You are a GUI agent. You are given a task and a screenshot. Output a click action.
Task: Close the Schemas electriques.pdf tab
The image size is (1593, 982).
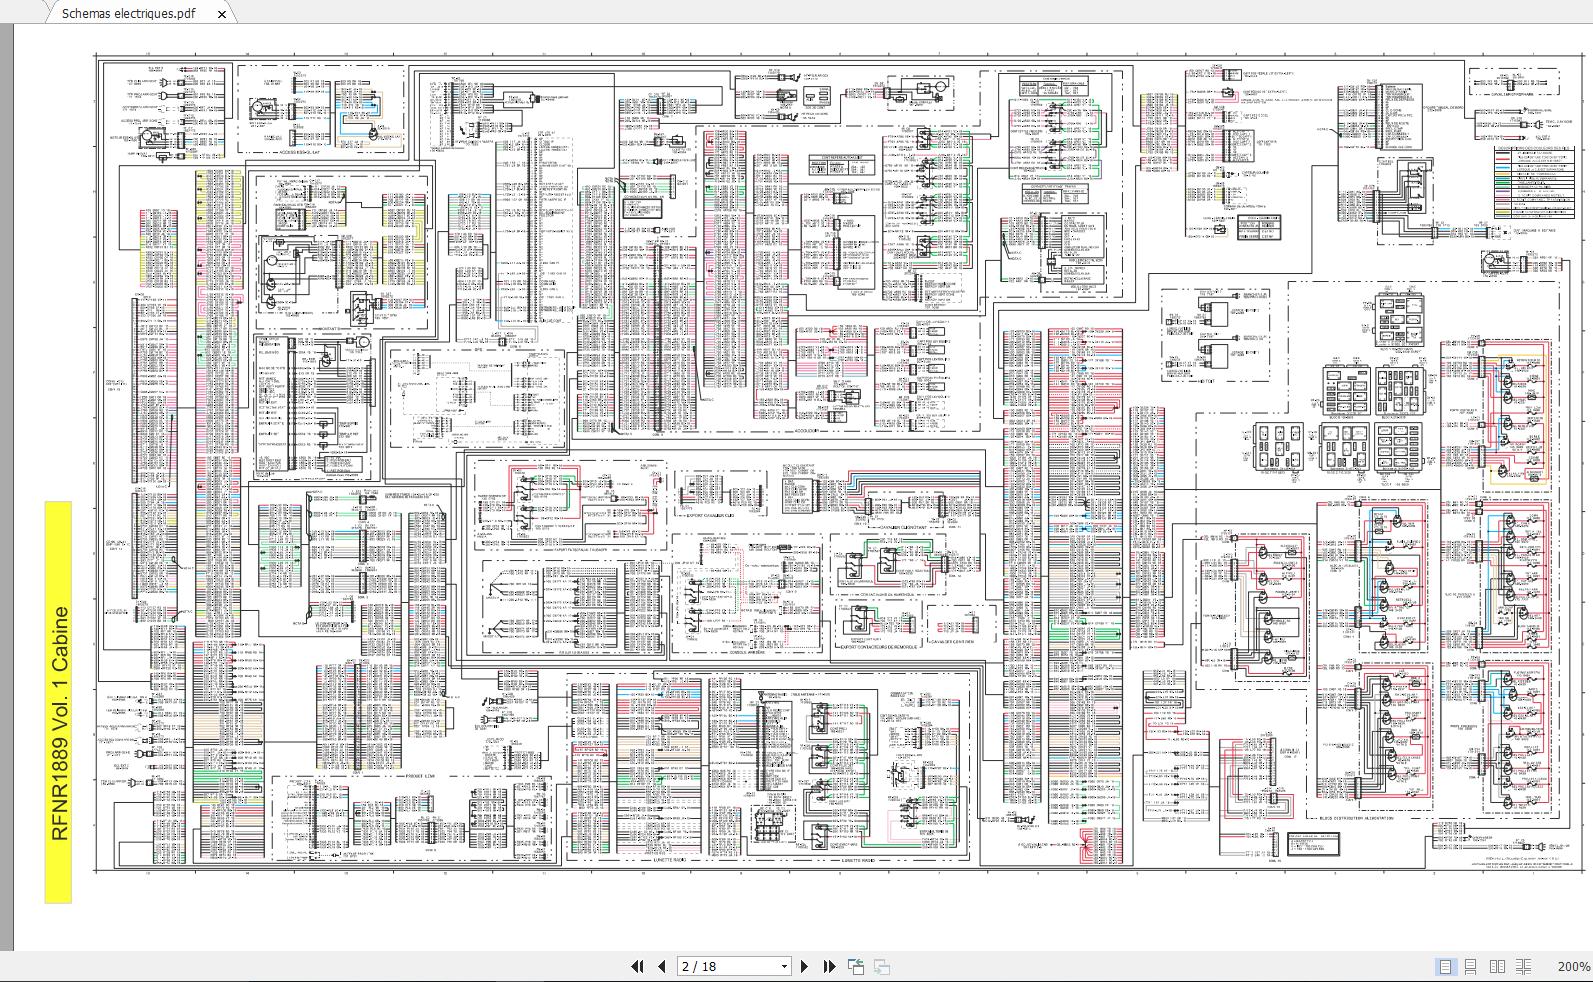[222, 14]
